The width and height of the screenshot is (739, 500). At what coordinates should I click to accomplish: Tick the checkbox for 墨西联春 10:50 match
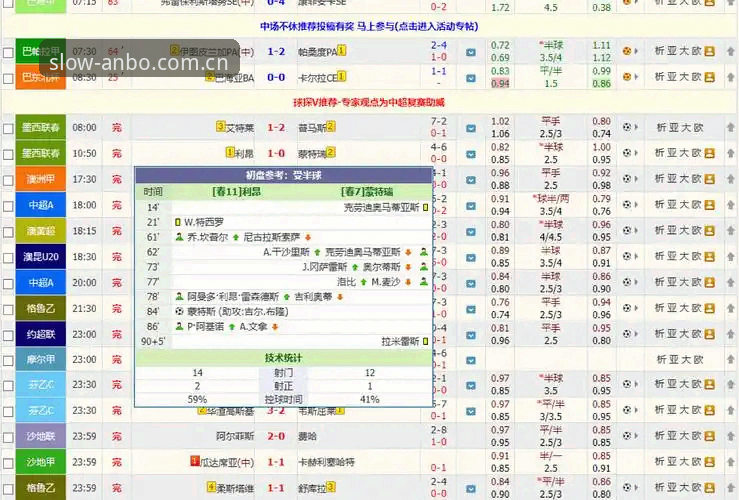(x=8, y=154)
